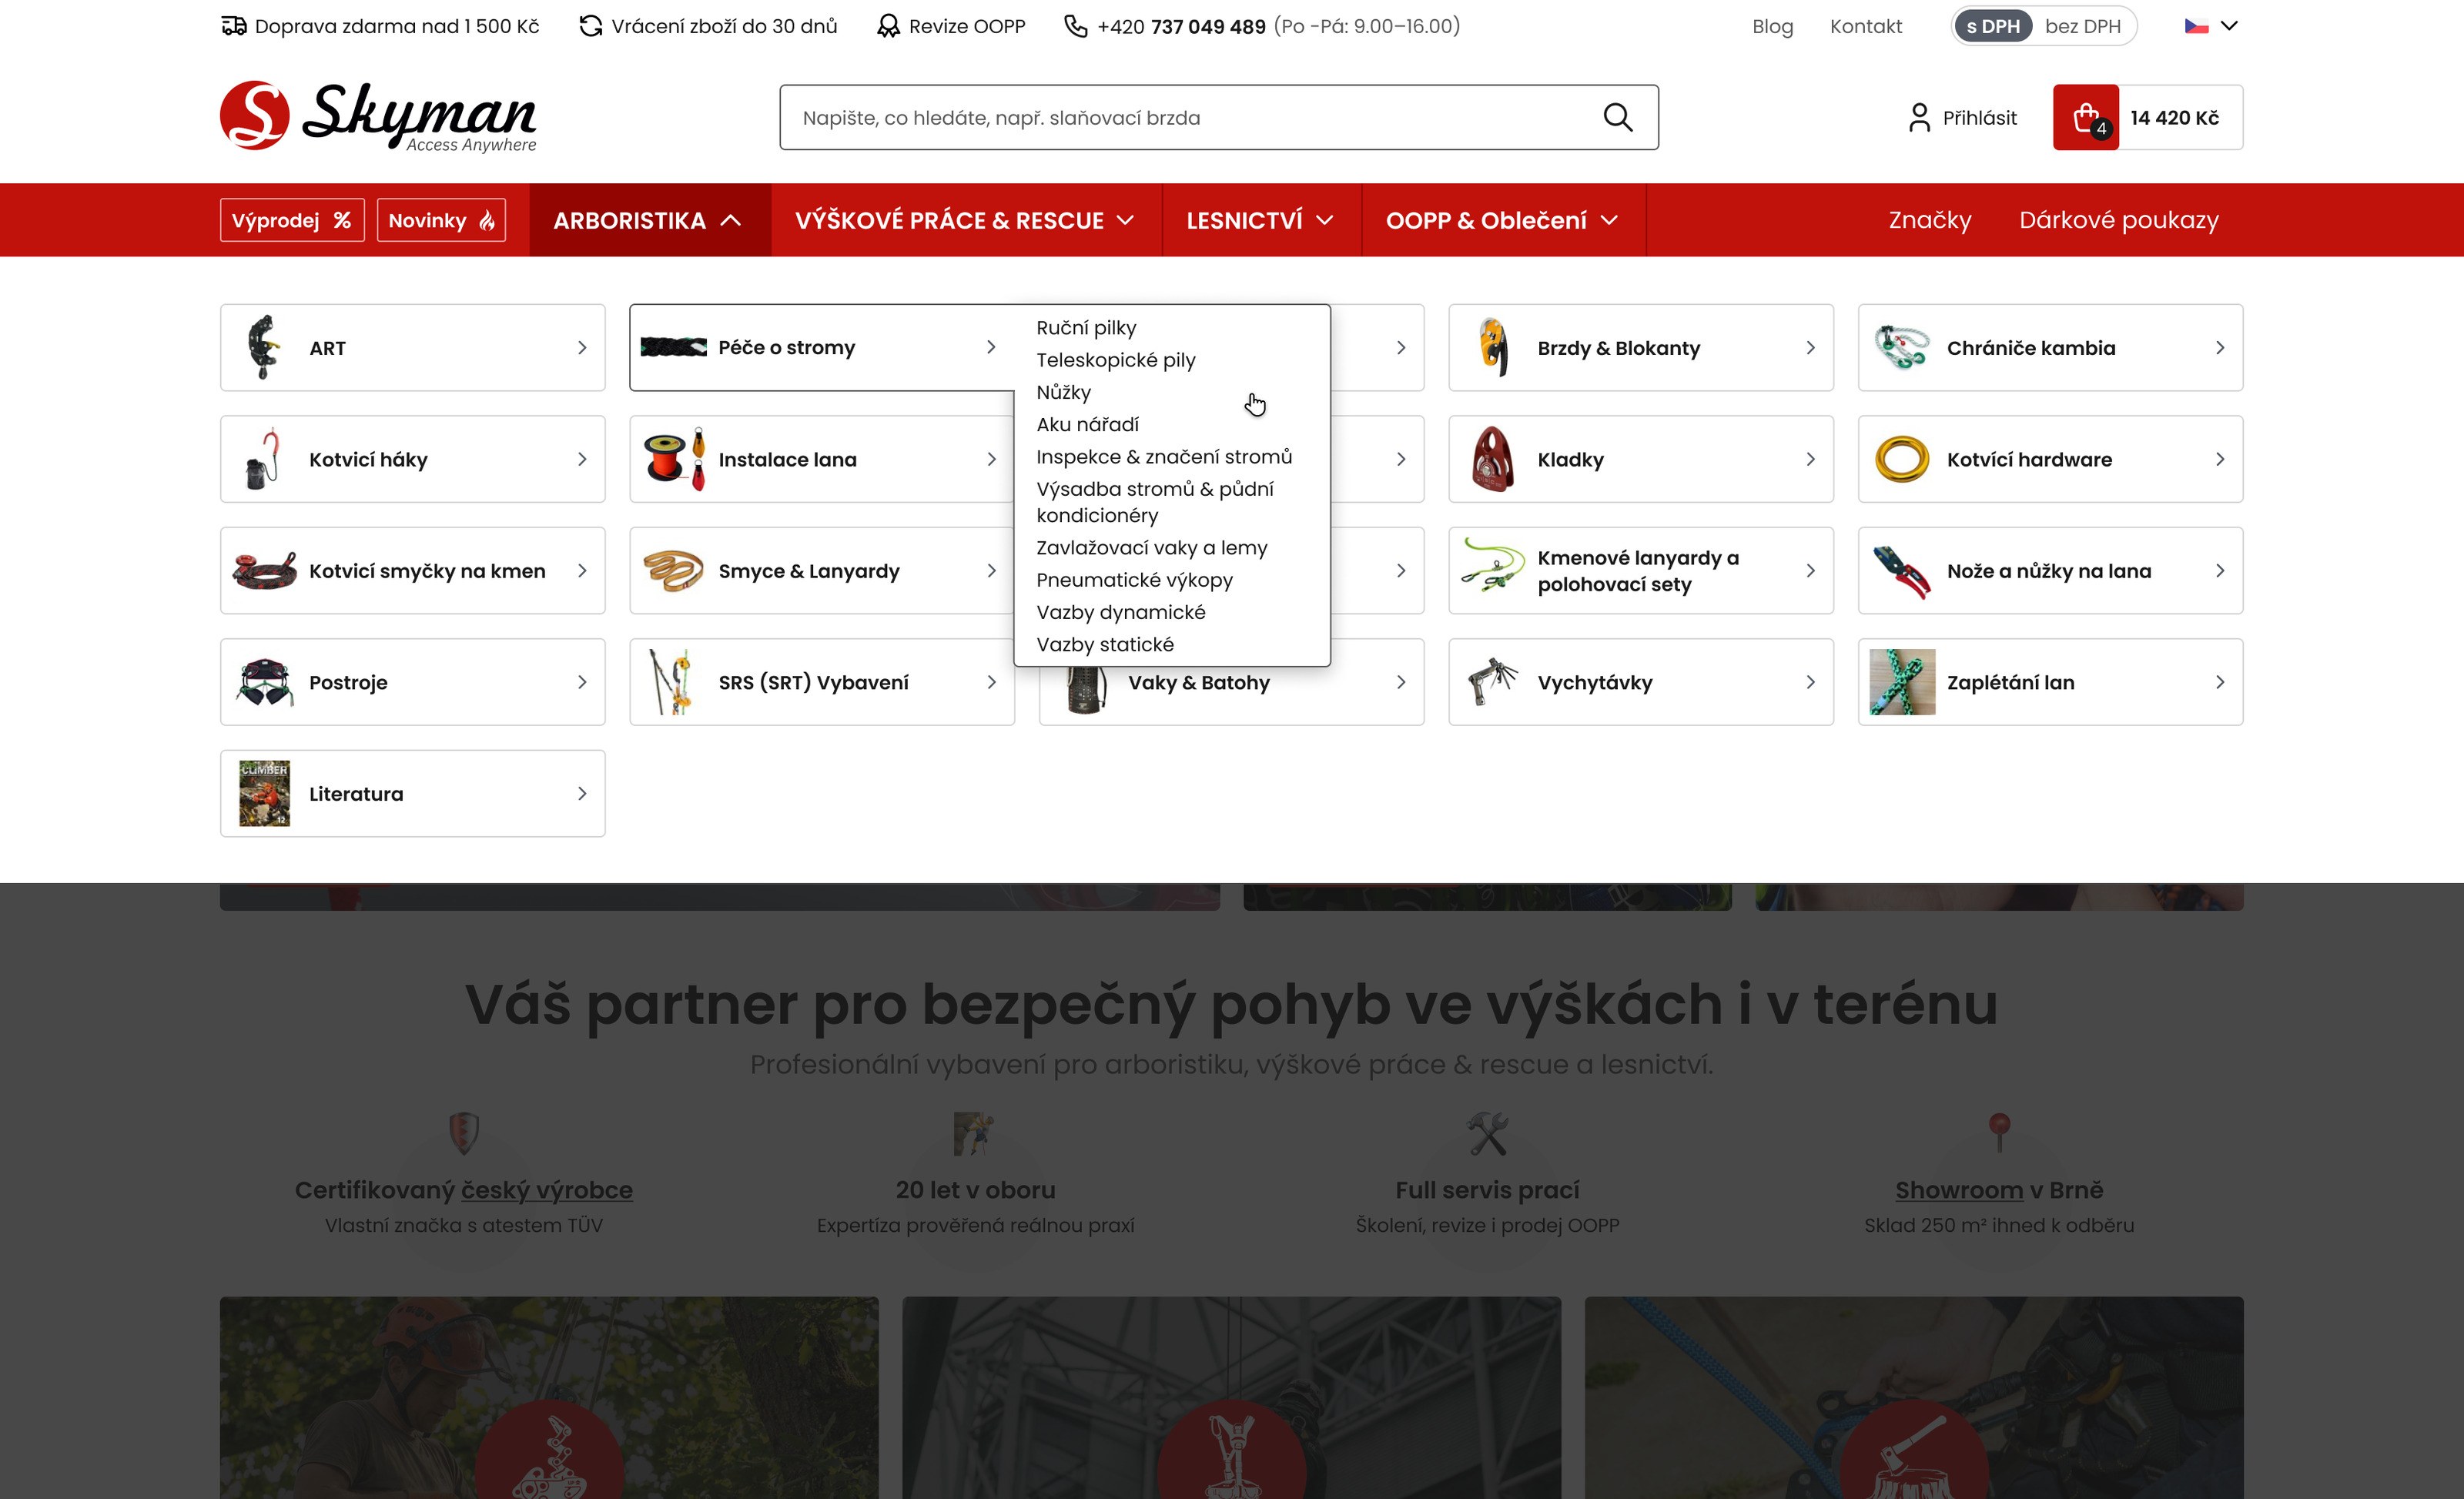The height and width of the screenshot is (1499, 2464).
Task: Open the Kotvicí smyčky na kmen card
Action: 412,571
